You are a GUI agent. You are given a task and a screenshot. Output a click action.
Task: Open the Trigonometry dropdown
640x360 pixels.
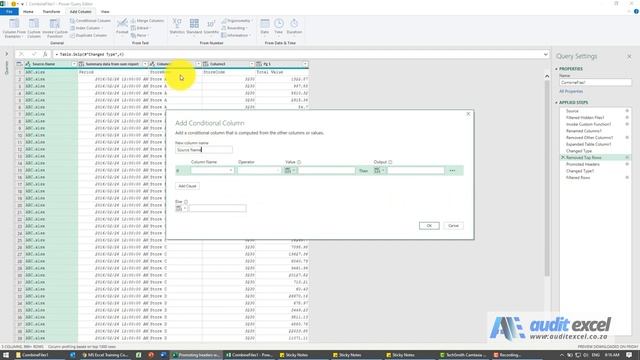pos(237,21)
